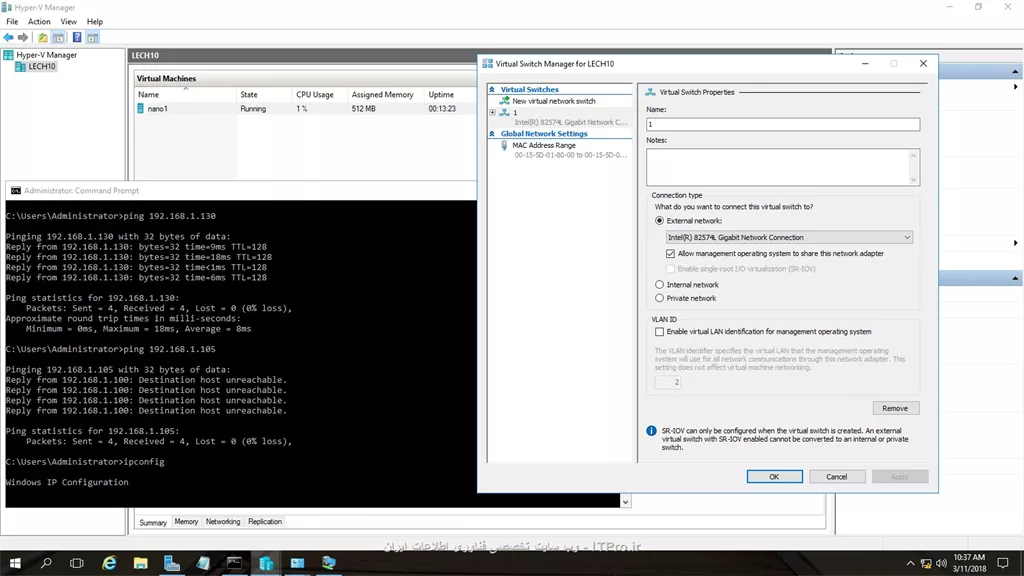
Task: Switch to the Networking tab
Action: [223, 522]
